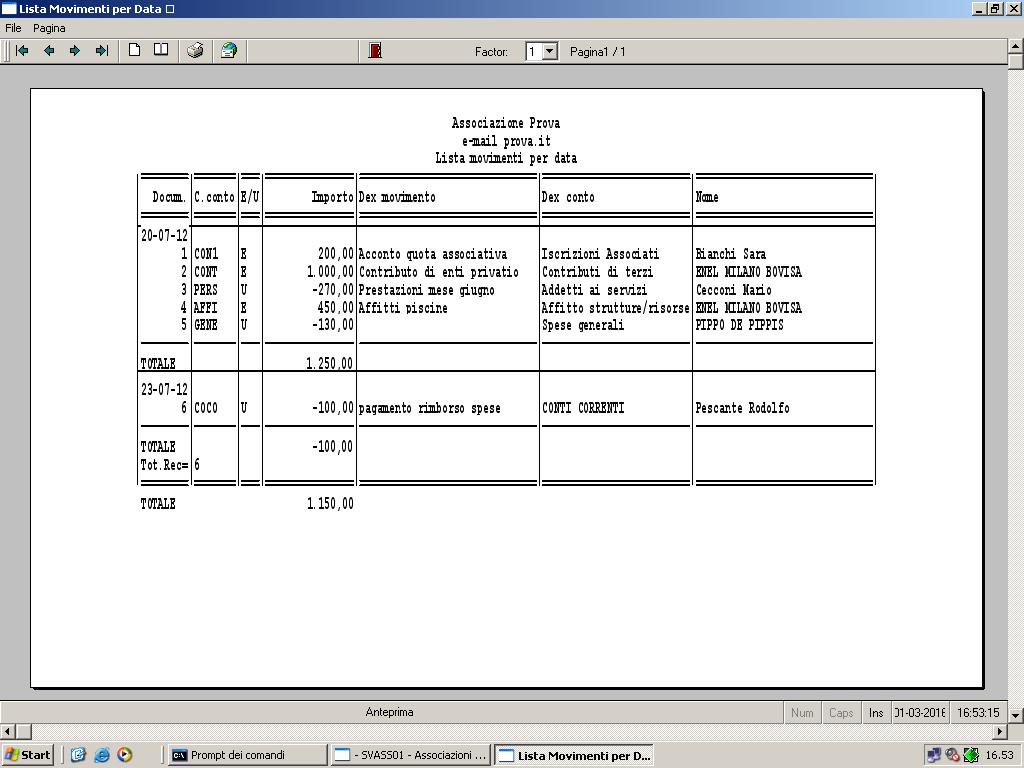Click name 'PIPPO DE PIPPIS'
The width and height of the screenshot is (1024, 768).
[x=739, y=325]
